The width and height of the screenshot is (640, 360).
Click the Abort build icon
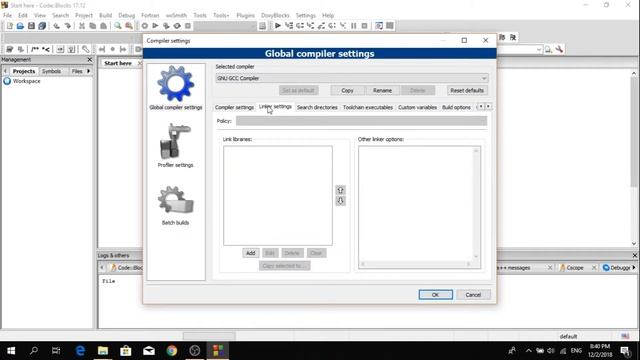(x=188, y=26)
